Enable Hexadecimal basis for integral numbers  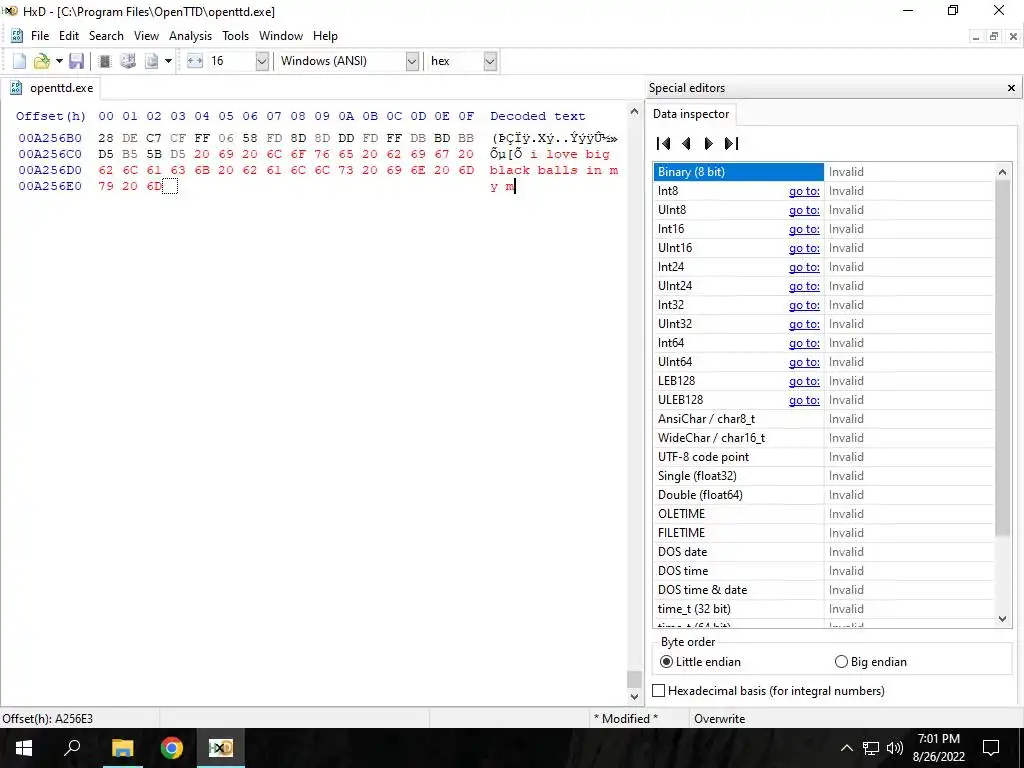pos(769,690)
